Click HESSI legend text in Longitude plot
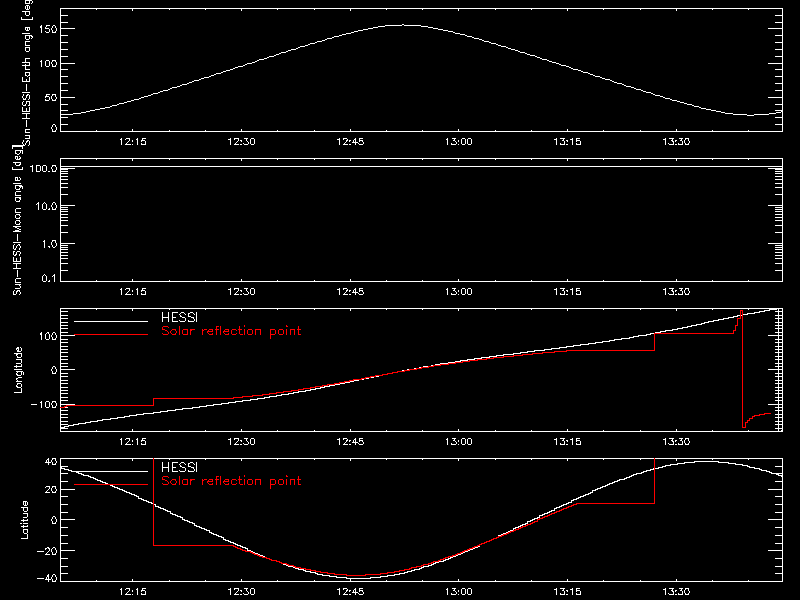Image resolution: width=800 pixels, height=600 pixels. [180, 317]
